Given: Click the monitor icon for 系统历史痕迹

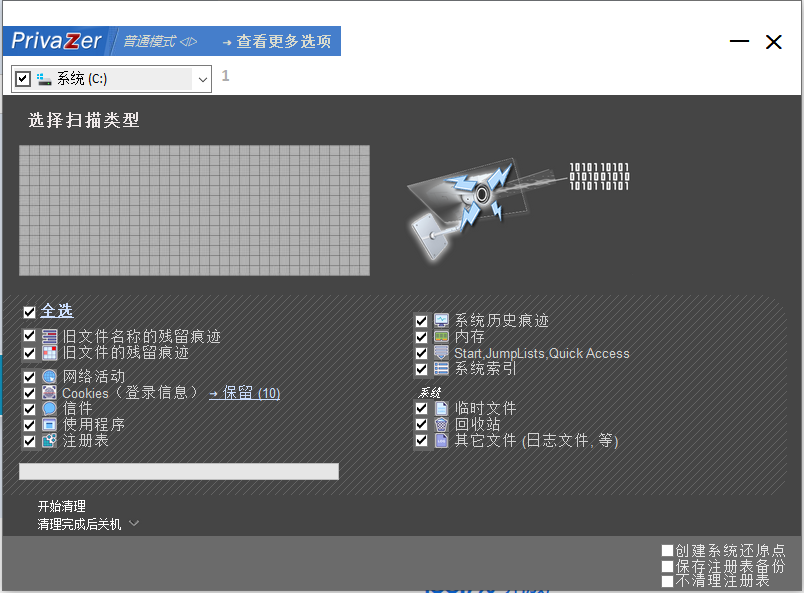Looking at the screenshot, I should pyautogui.click(x=441, y=321).
